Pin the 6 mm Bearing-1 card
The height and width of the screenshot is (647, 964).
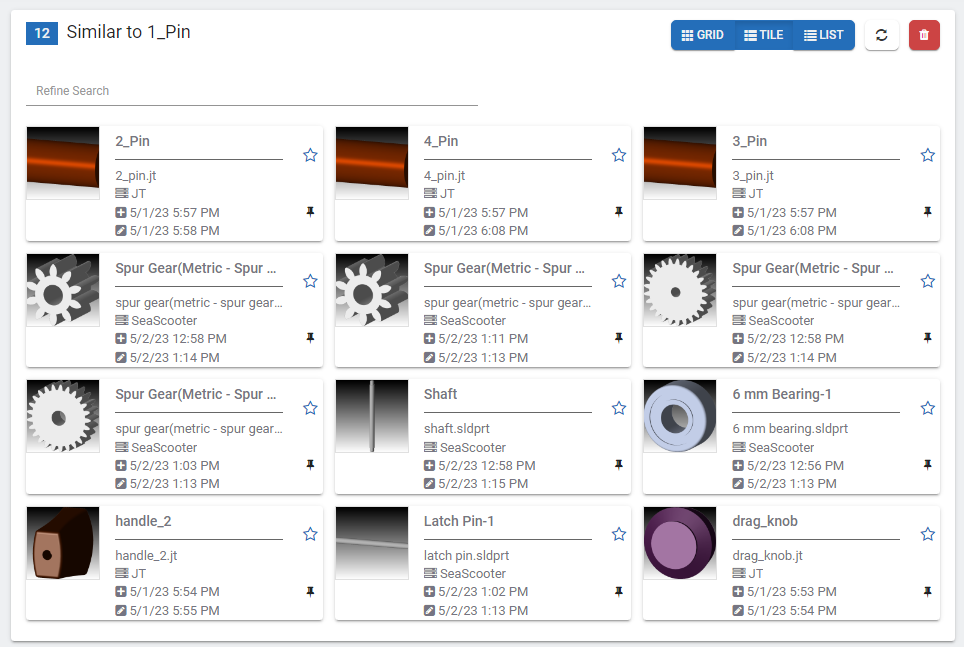[x=927, y=465]
